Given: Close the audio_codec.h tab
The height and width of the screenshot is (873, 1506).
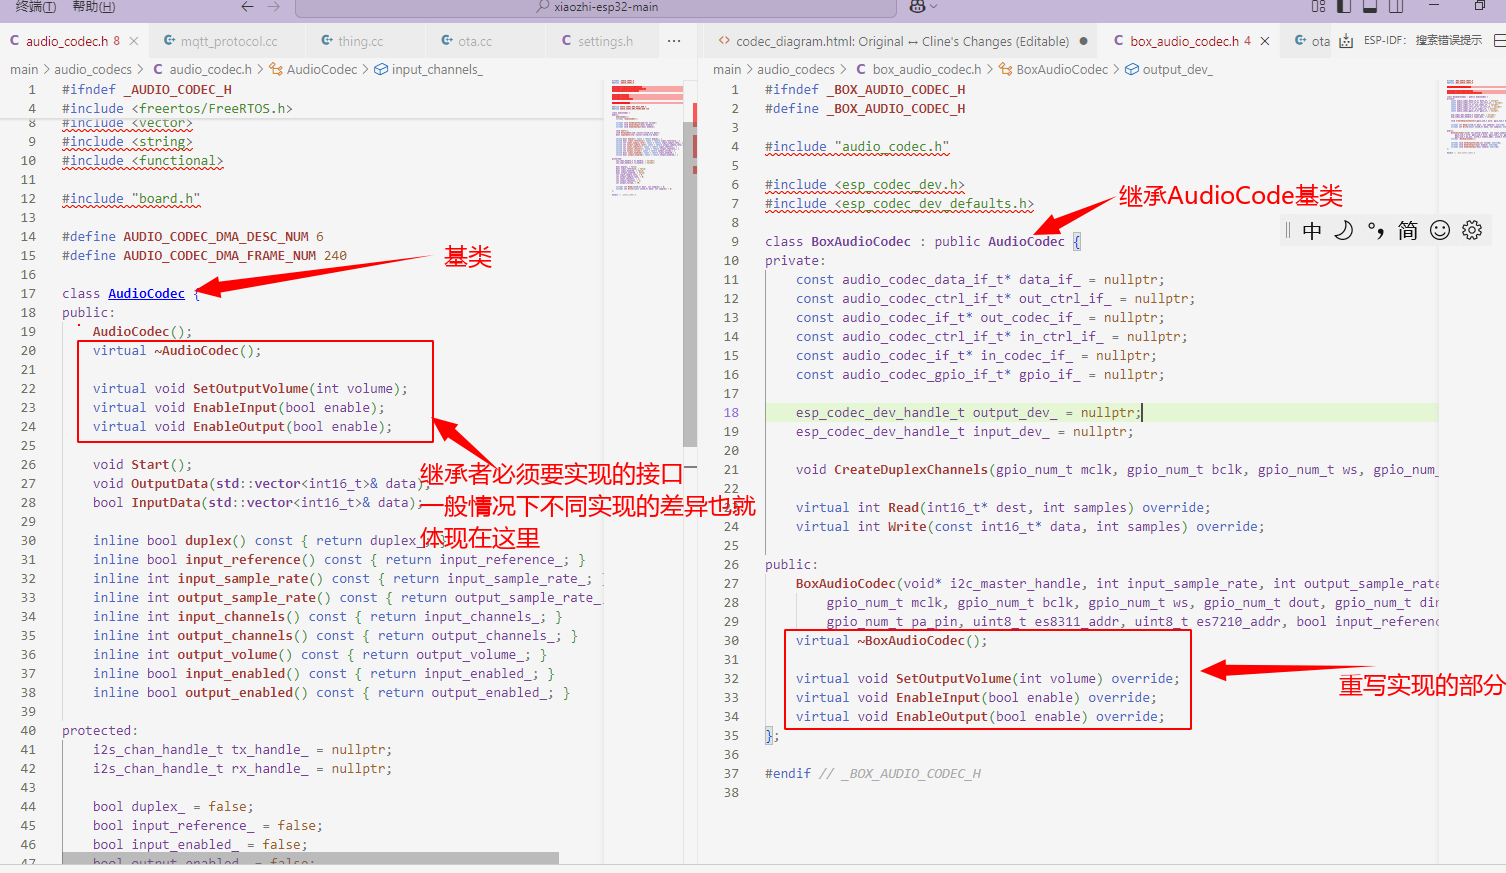Looking at the screenshot, I should (134, 41).
